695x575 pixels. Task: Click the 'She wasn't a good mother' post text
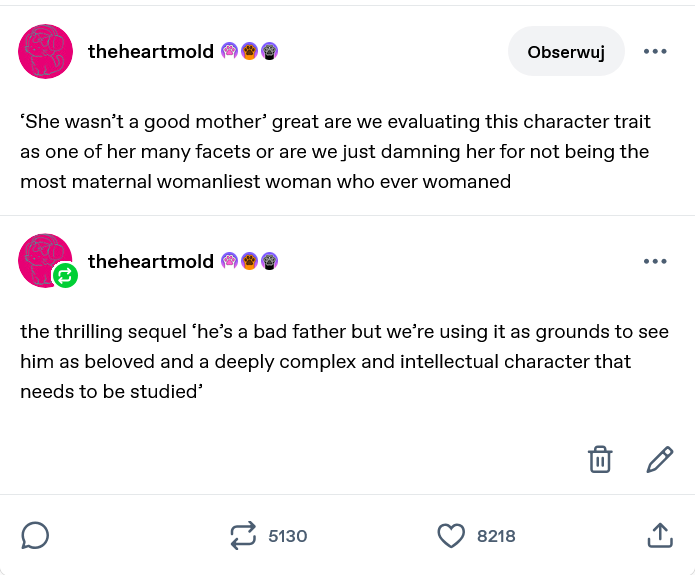[335, 151]
